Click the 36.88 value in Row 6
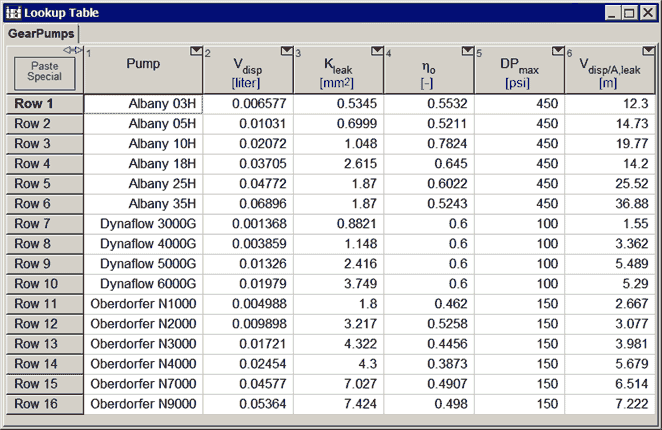 [x=610, y=204]
